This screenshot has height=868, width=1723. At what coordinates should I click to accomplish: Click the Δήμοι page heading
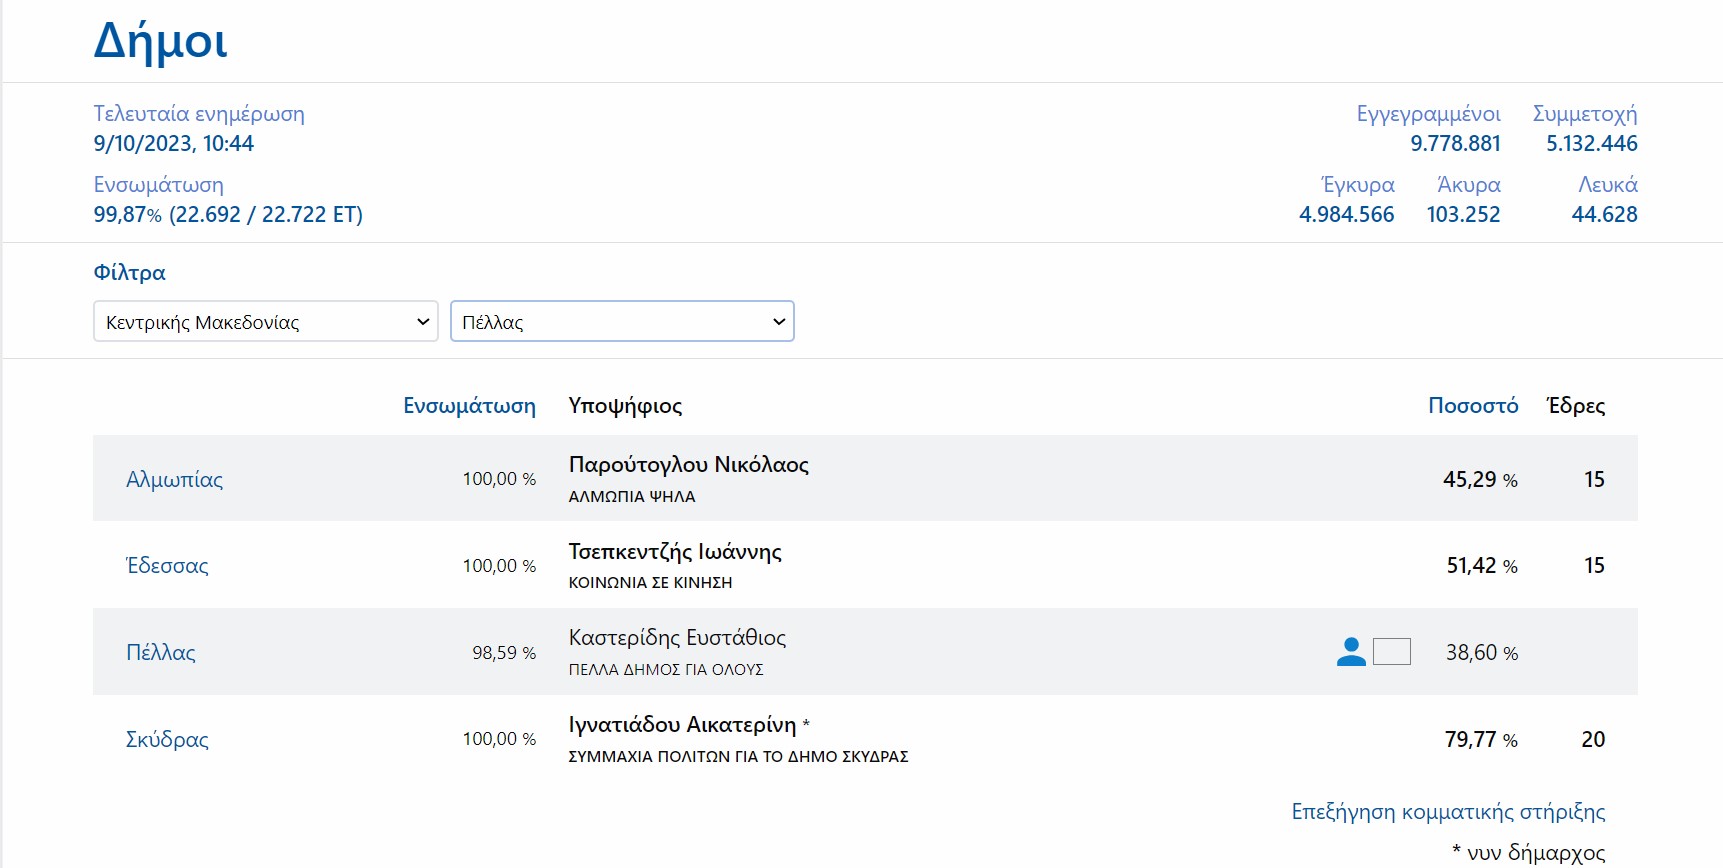pyautogui.click(x=160, y=42)
